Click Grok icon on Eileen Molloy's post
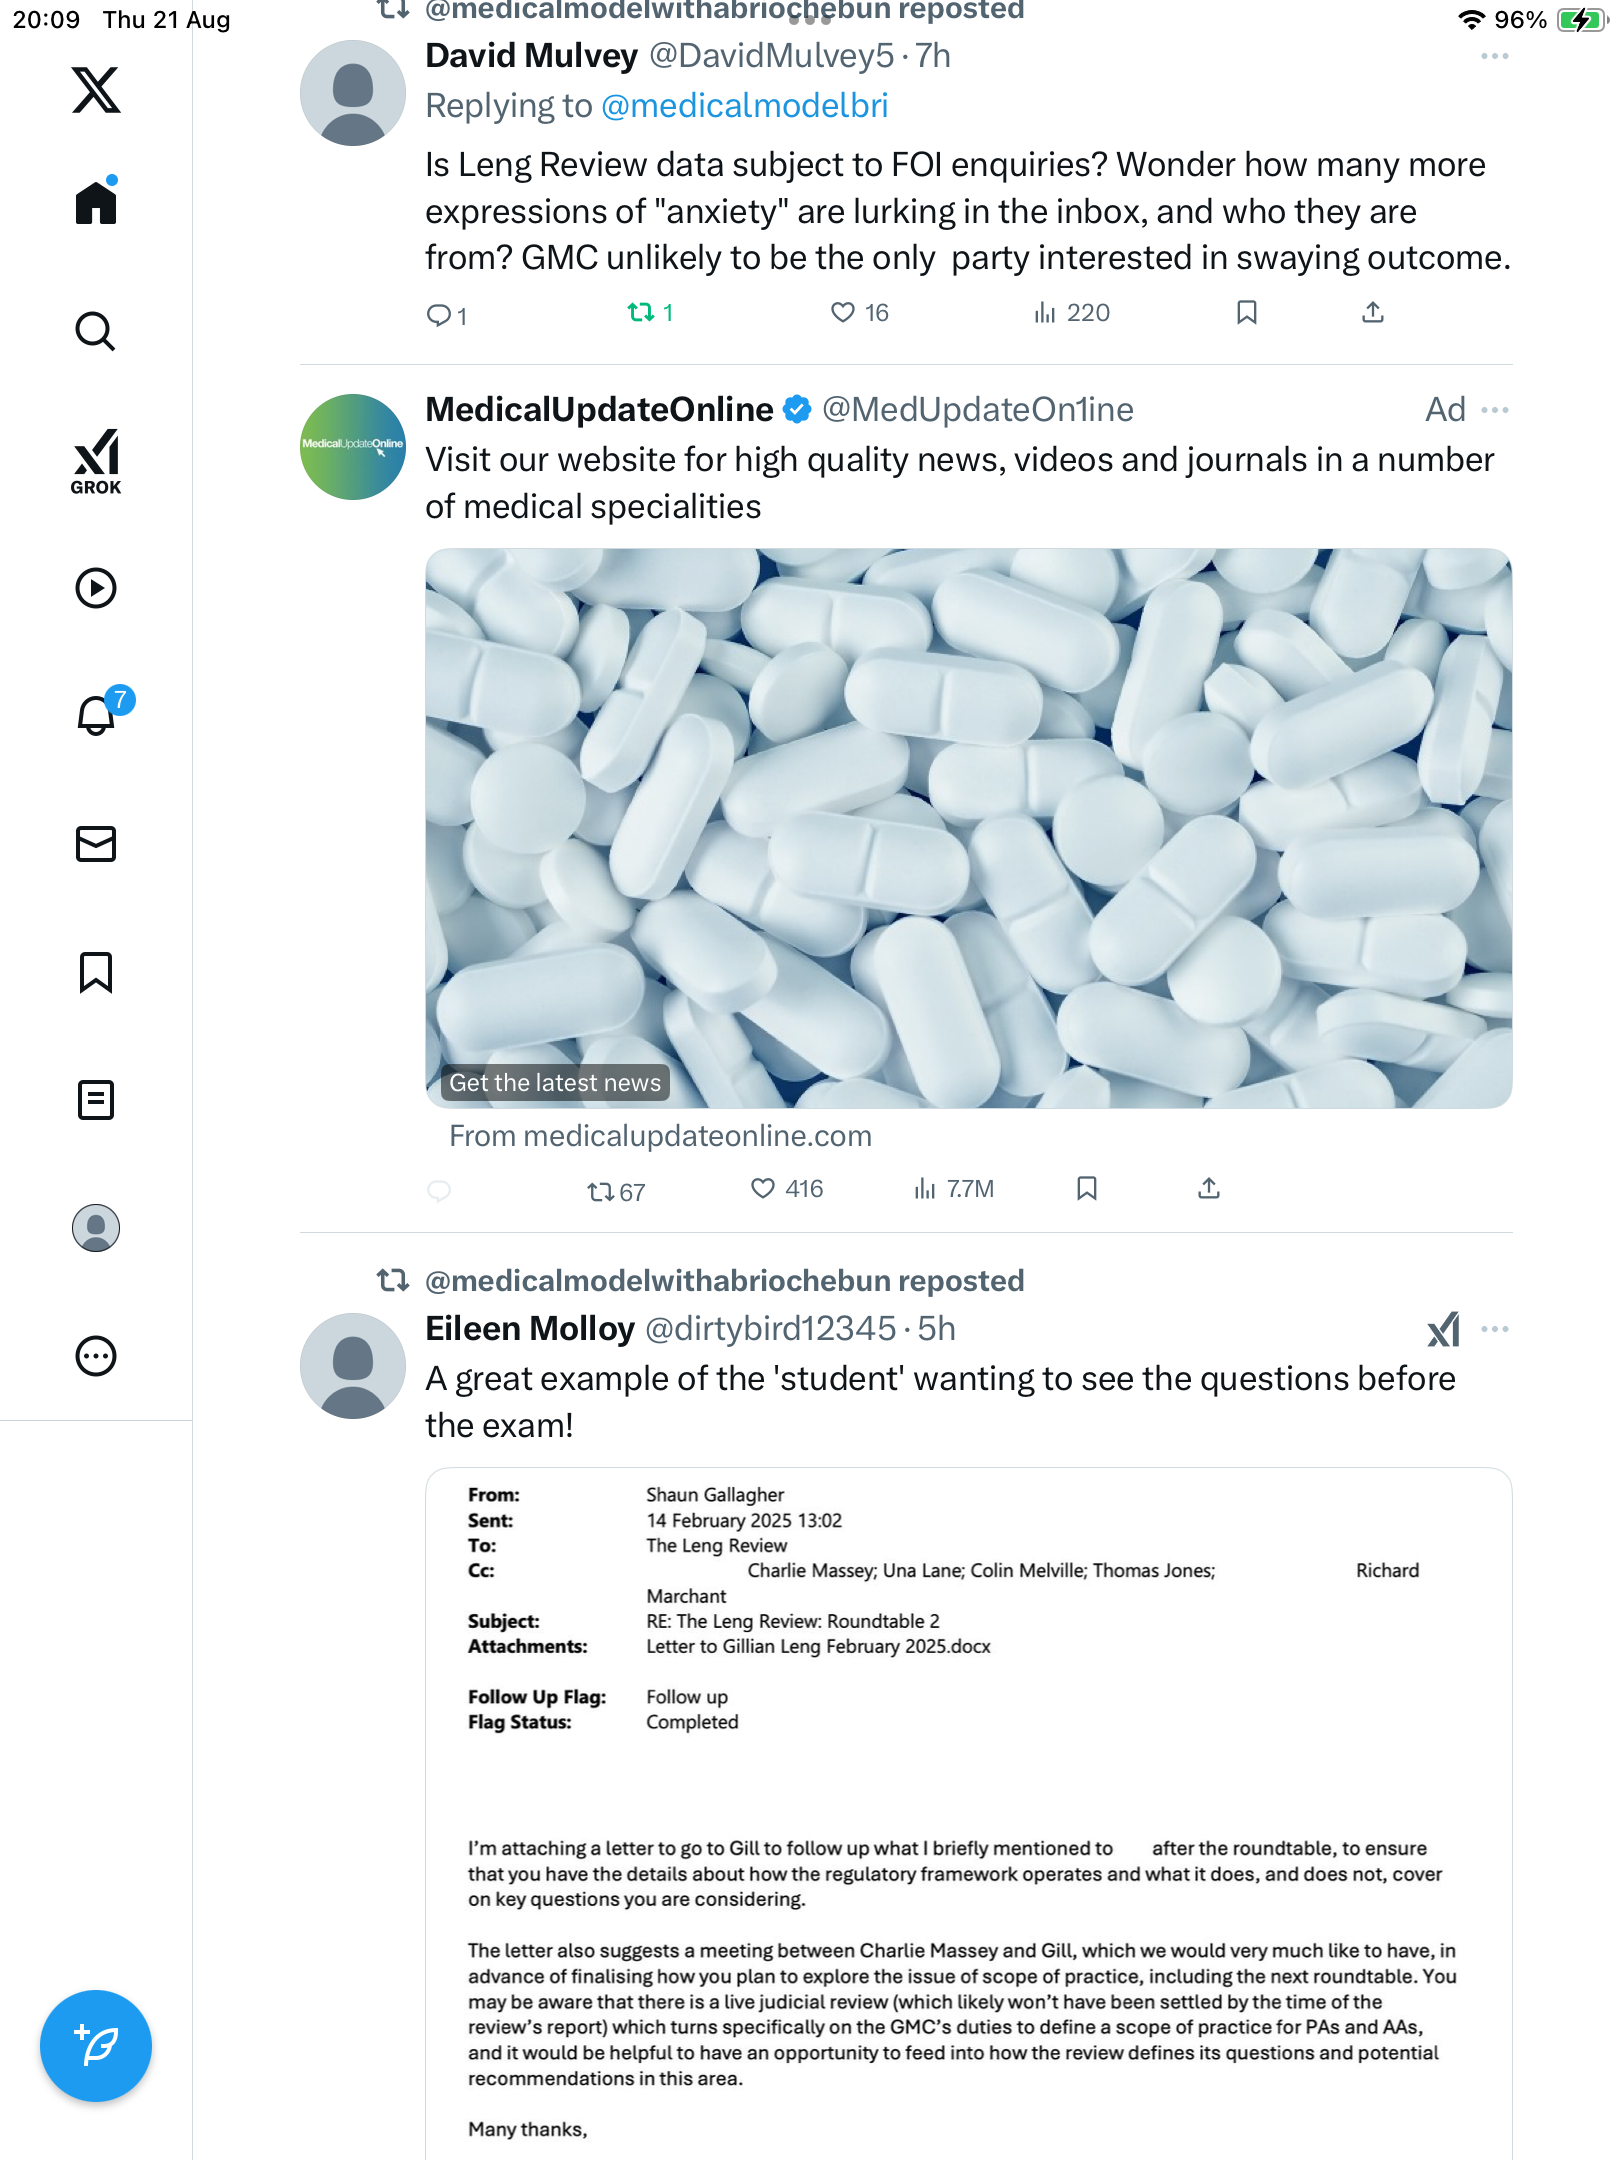1620x2160 pixels. click(x=1443, y=1329)
